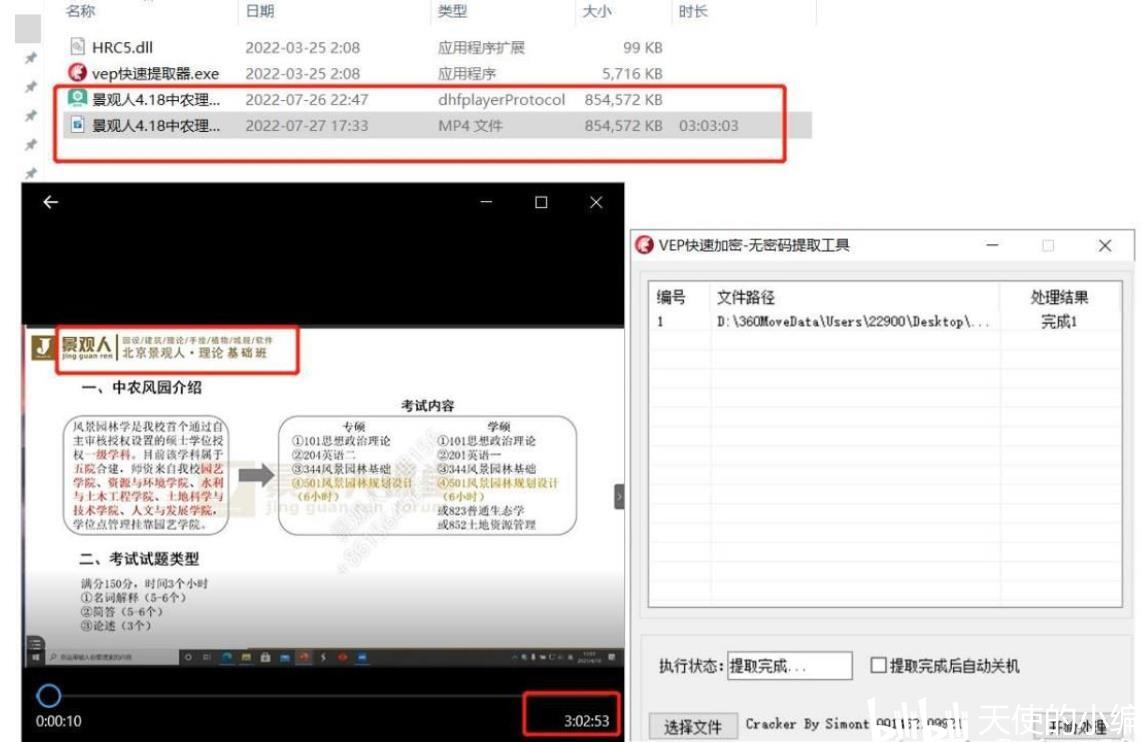Select the MP4 file 景观人4.18中农理
Viewport: 1142px width, 742px height.
437,125
